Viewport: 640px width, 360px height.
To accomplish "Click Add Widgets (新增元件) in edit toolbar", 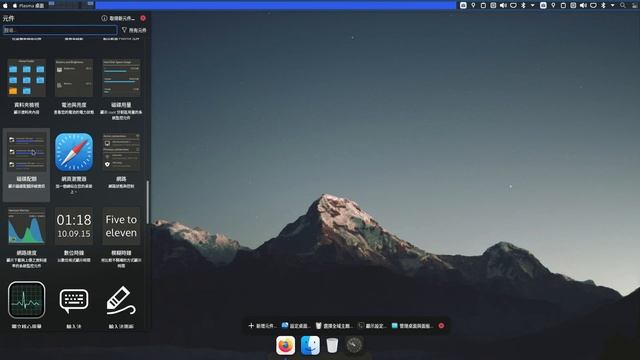I will coord(262,326).
